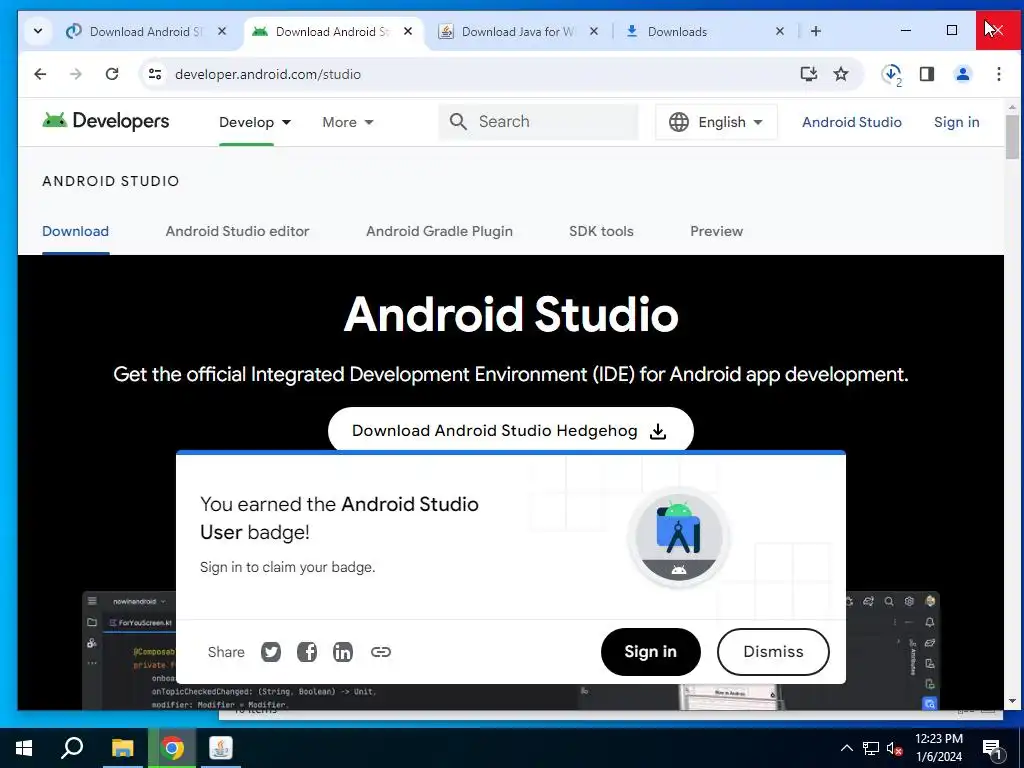The image size is (1024, 768).
Task: Click the scrollbar down arrow
Action: [x=1012, y=702]
